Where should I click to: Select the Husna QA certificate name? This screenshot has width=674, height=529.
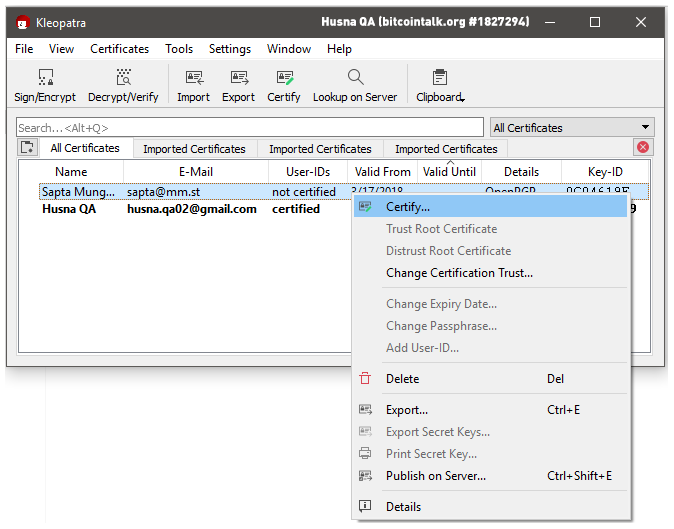(69, 209)
